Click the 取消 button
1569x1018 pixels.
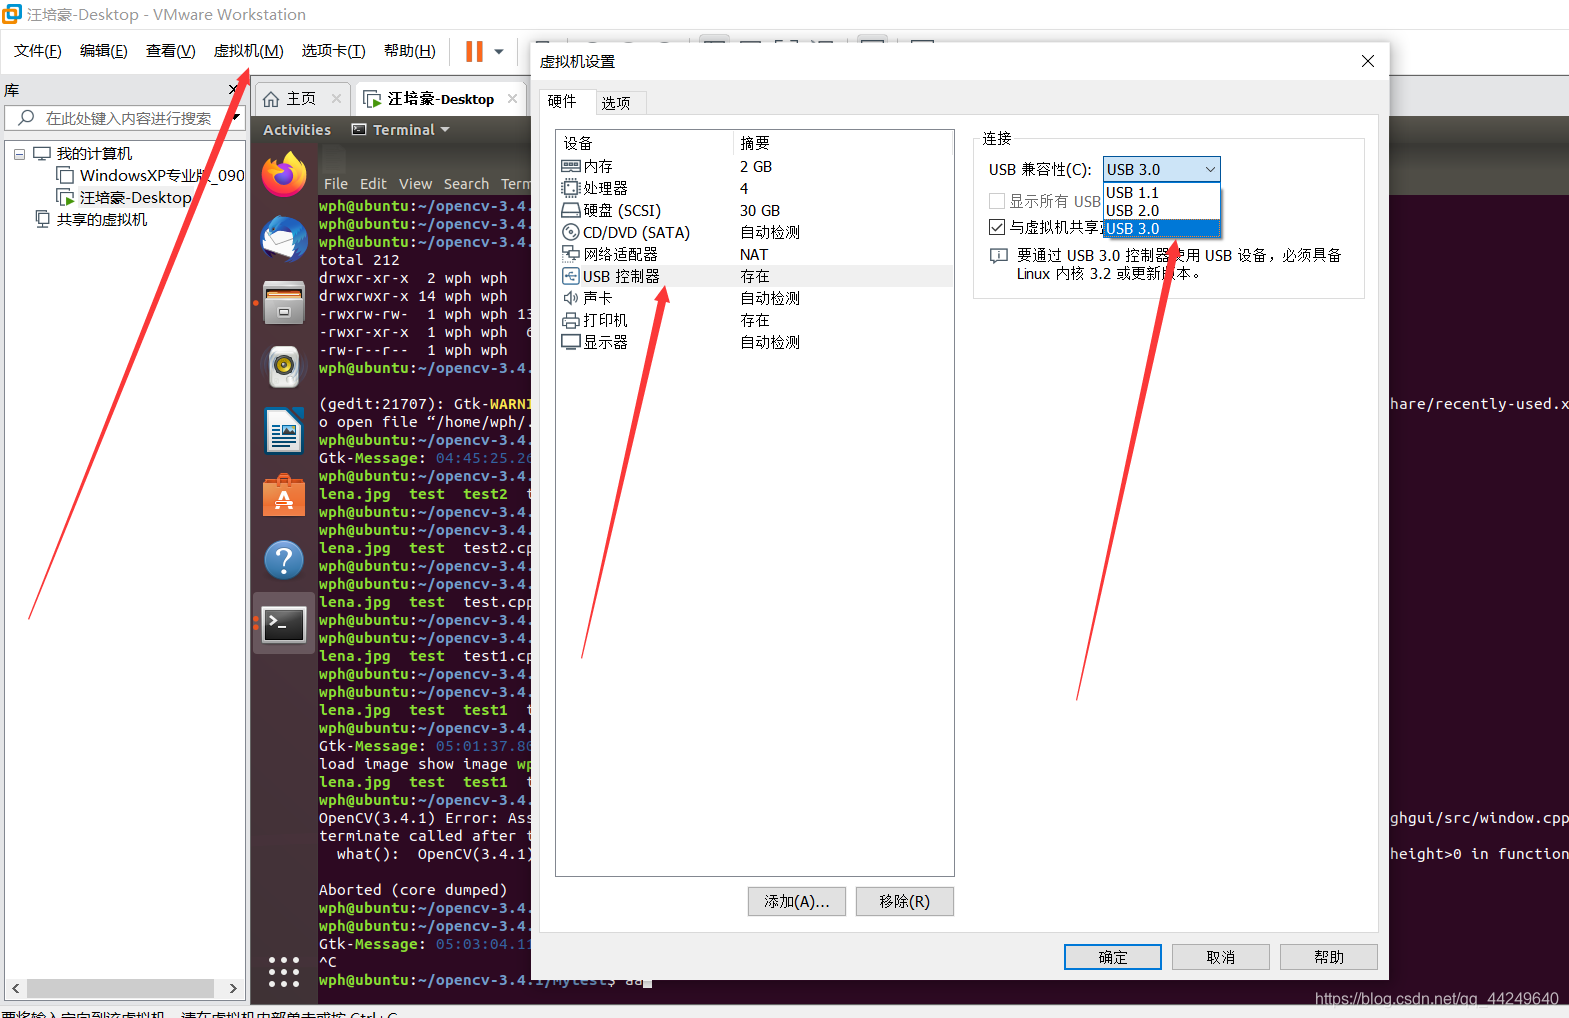(1221, 957)
